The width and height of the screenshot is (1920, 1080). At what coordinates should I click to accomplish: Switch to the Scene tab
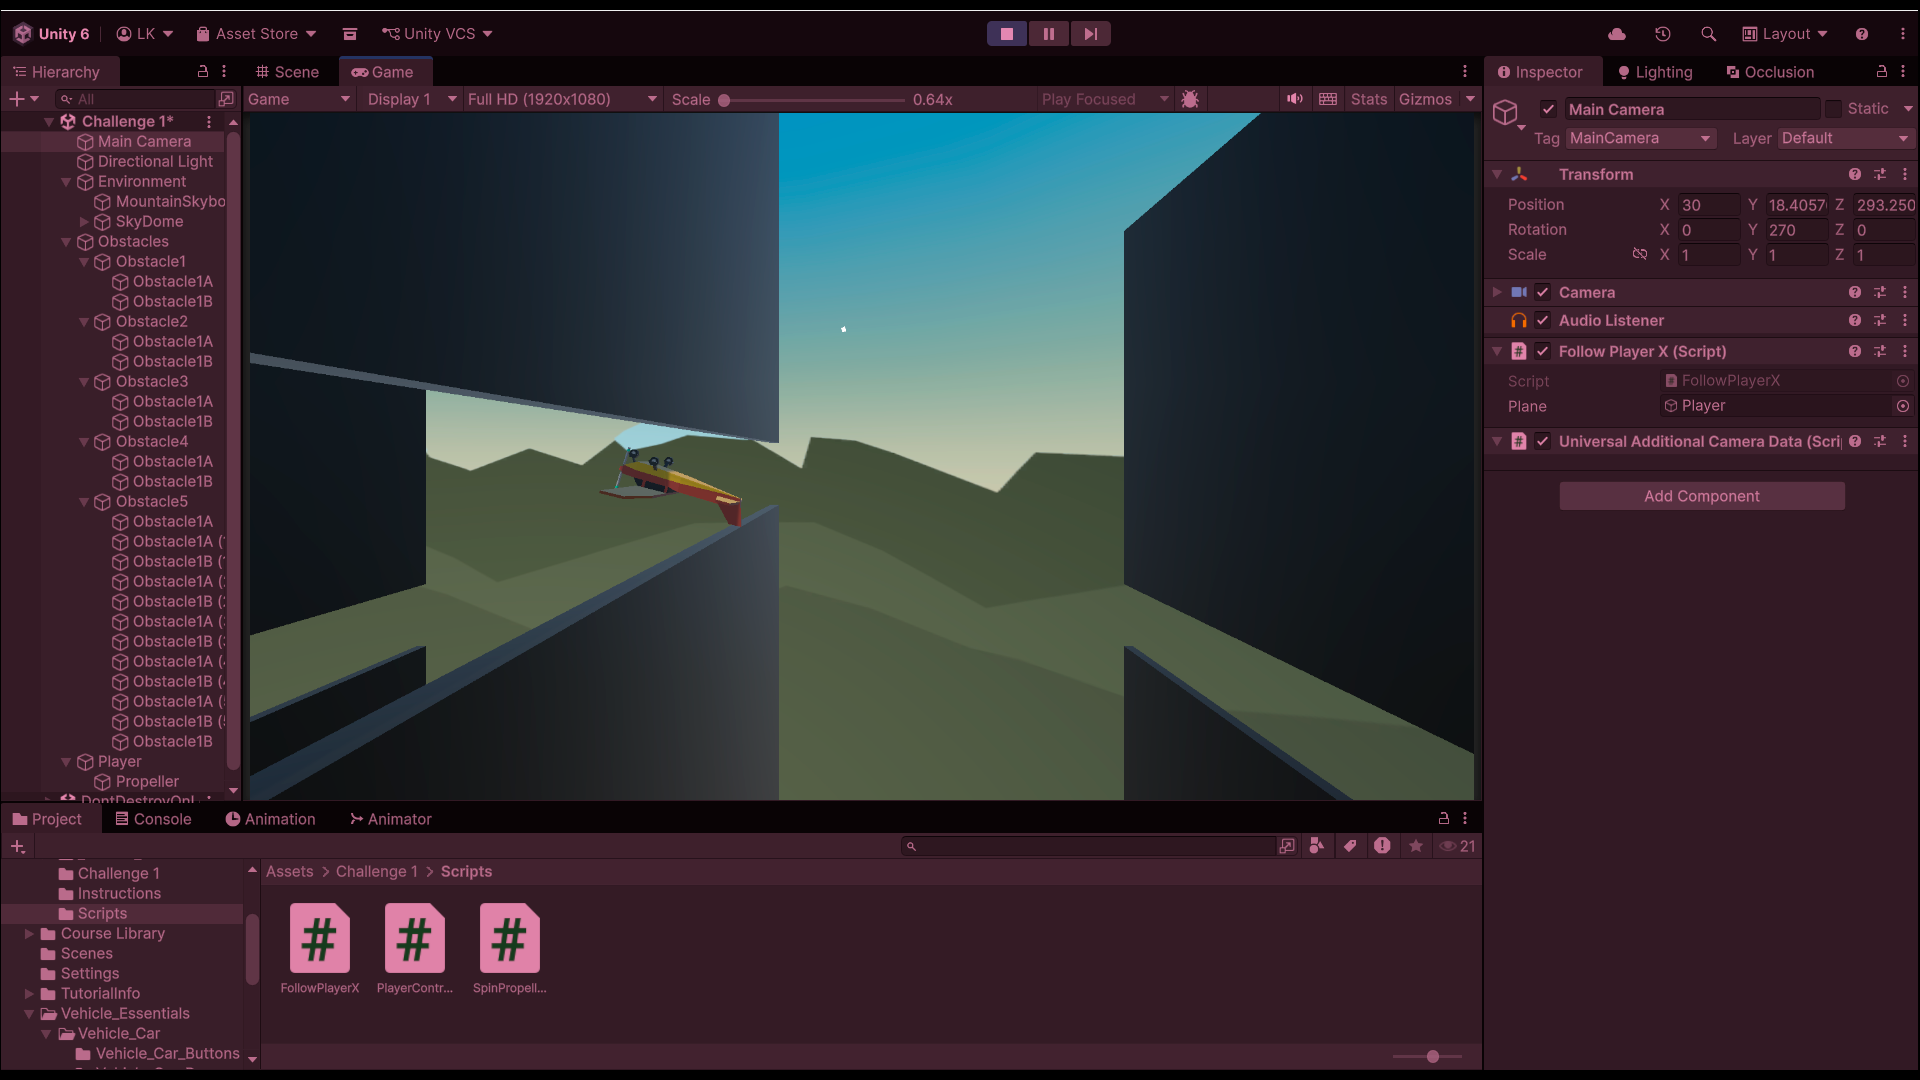(x=288, y=72)
